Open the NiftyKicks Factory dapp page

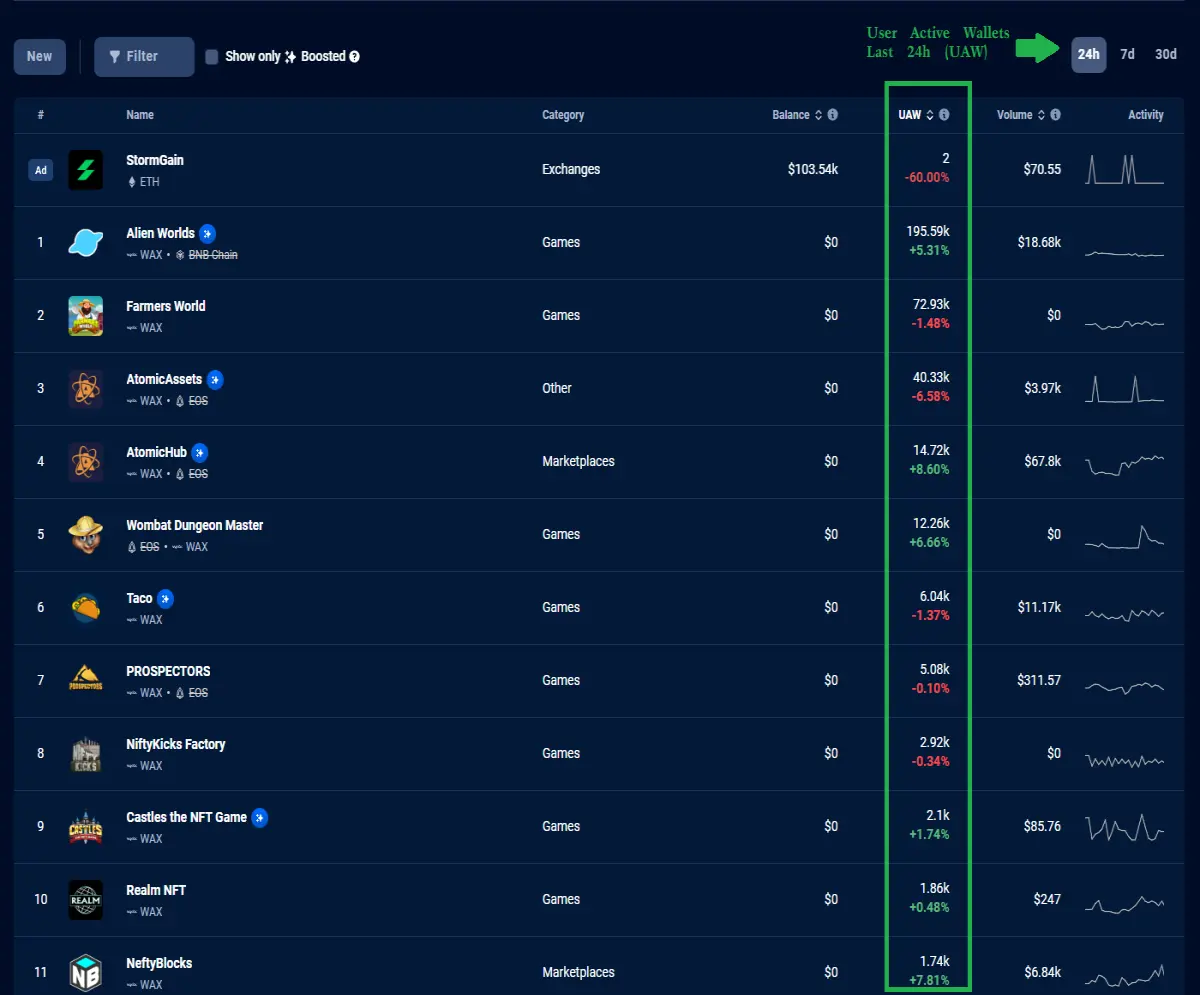pyautogui.click(x=176, y=744)
